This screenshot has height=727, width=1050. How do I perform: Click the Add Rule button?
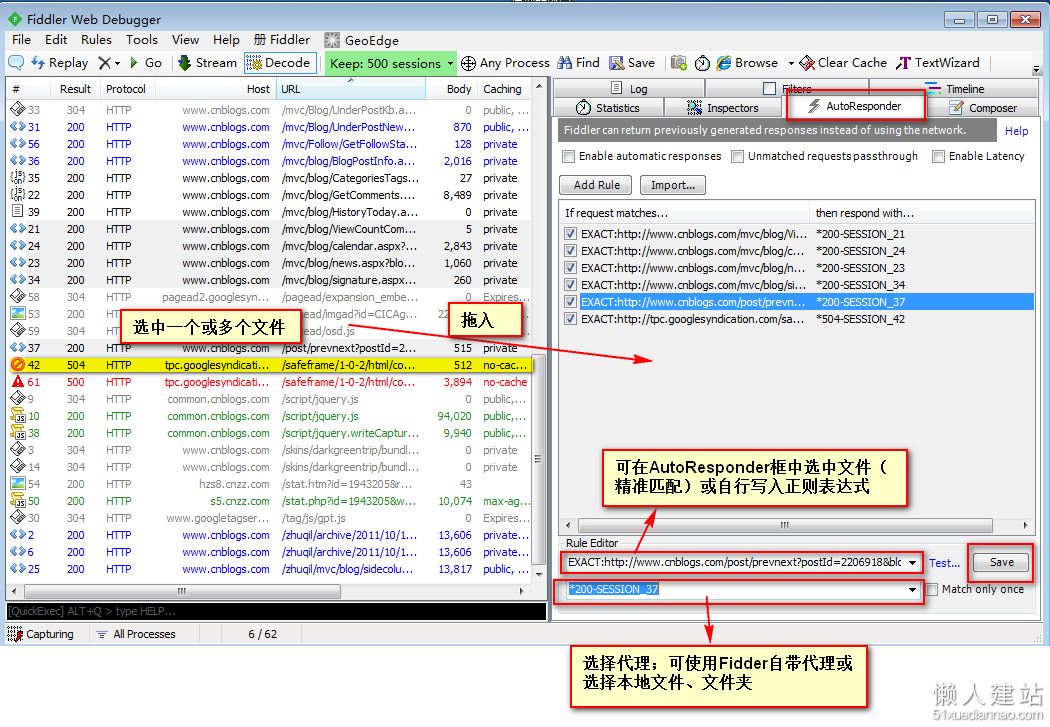pyautogui.click(x=596, y=185)
